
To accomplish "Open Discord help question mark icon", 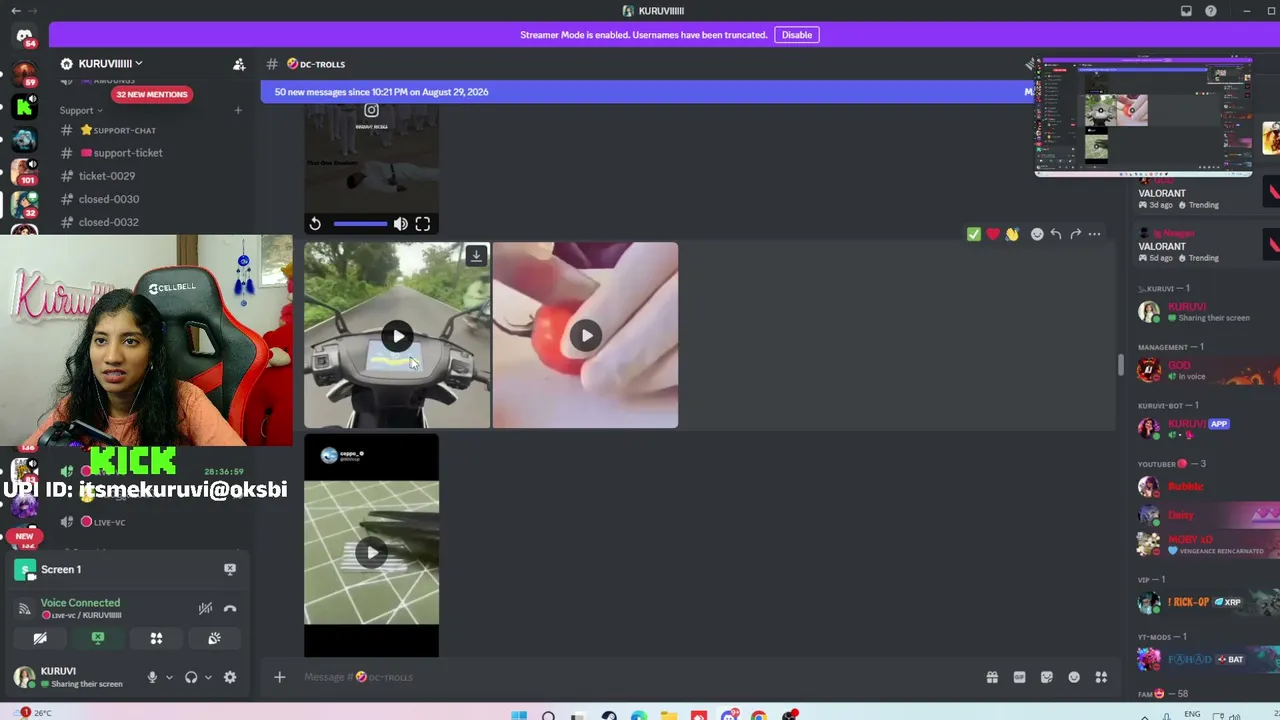I will point(1211,11).
